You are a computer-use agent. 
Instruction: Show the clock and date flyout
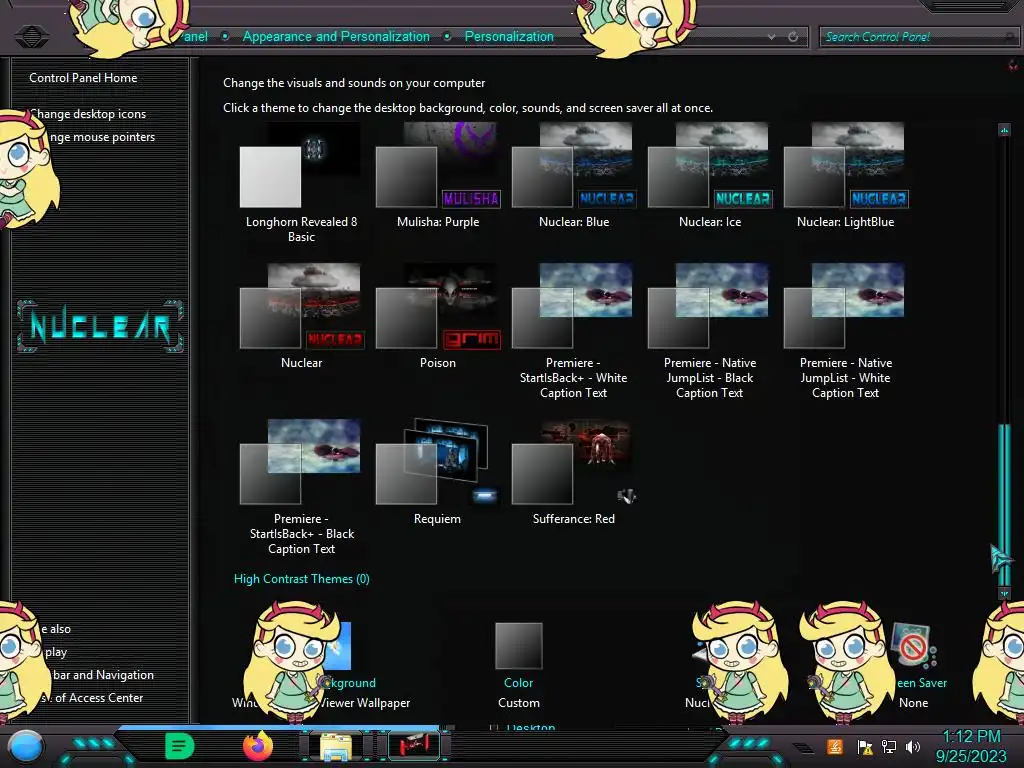(971, 746)
